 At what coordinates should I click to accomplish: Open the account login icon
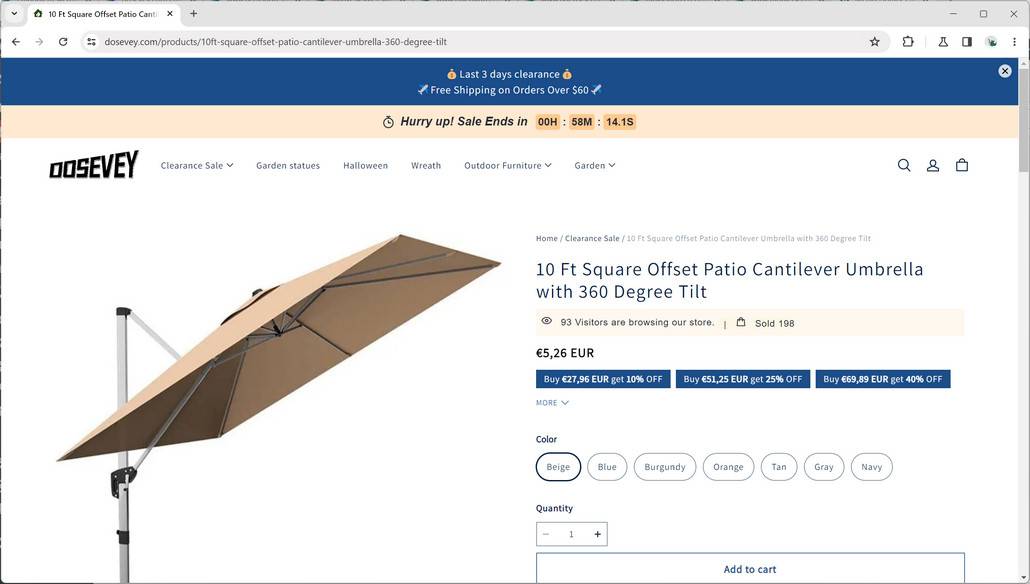[933, 165]
